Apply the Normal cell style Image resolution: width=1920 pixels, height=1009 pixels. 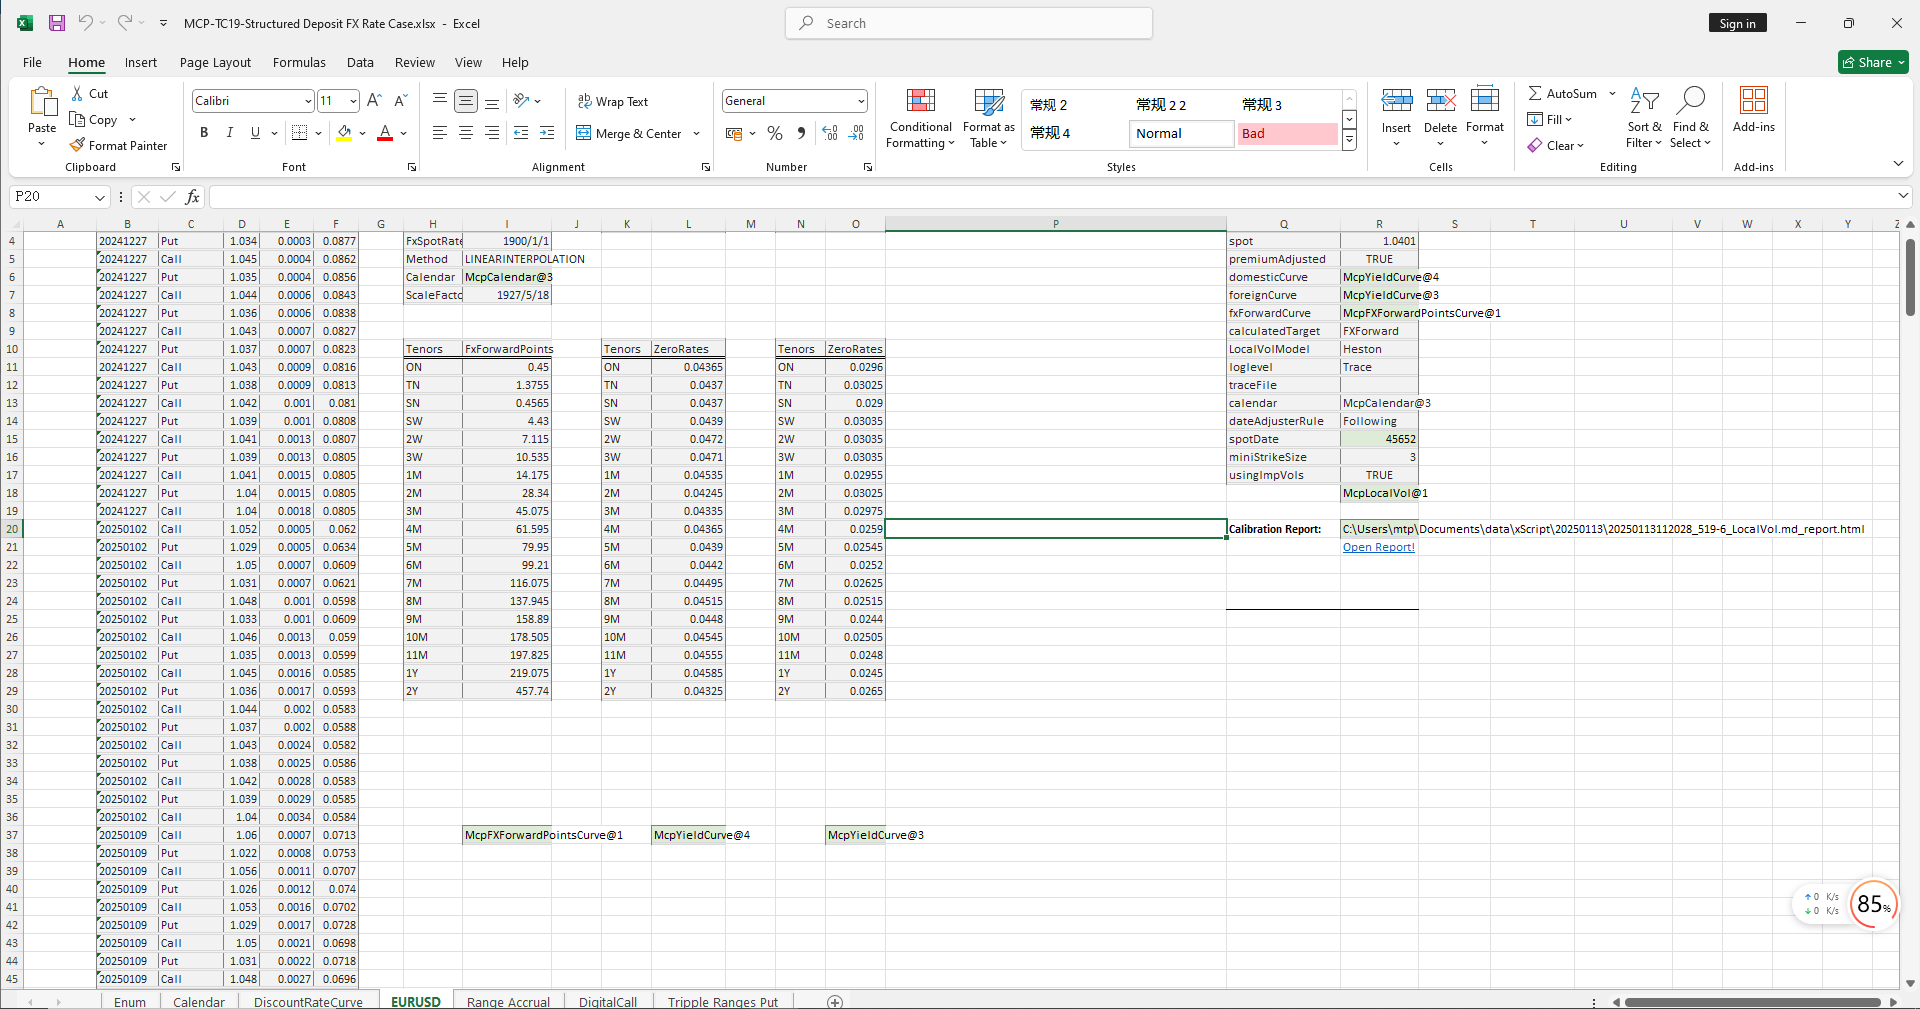(1181, 133)
